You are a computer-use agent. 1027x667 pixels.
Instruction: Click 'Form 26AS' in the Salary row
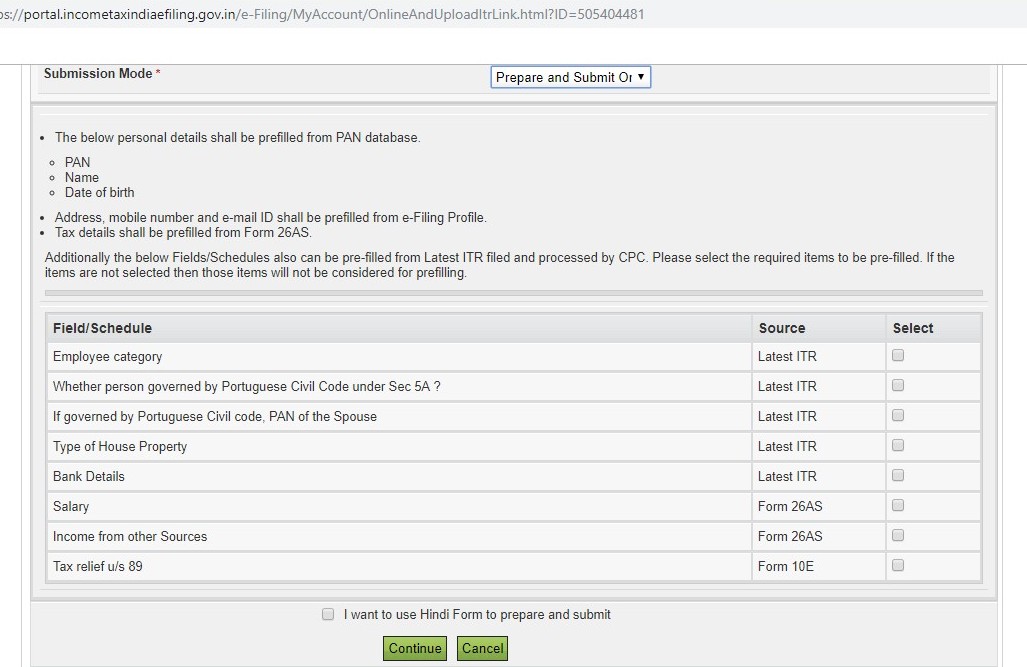[x=790, y=506]
